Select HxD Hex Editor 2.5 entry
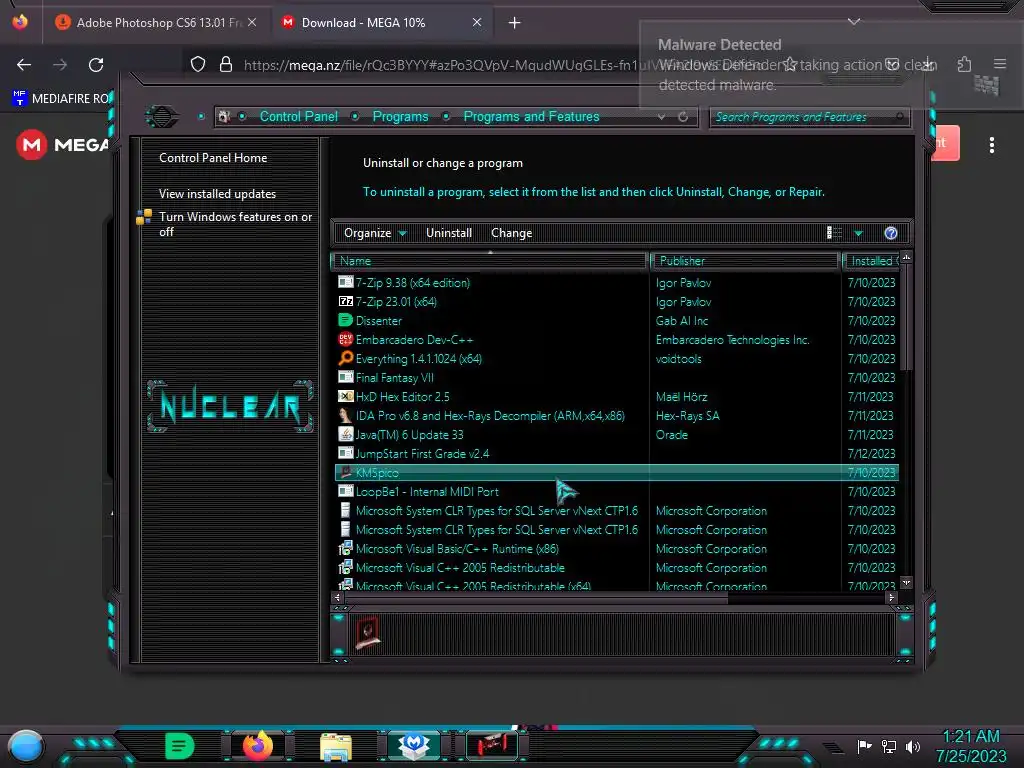Image resolution: width=1024 pixels, height=768 pixels. click(x=617, y=396)
